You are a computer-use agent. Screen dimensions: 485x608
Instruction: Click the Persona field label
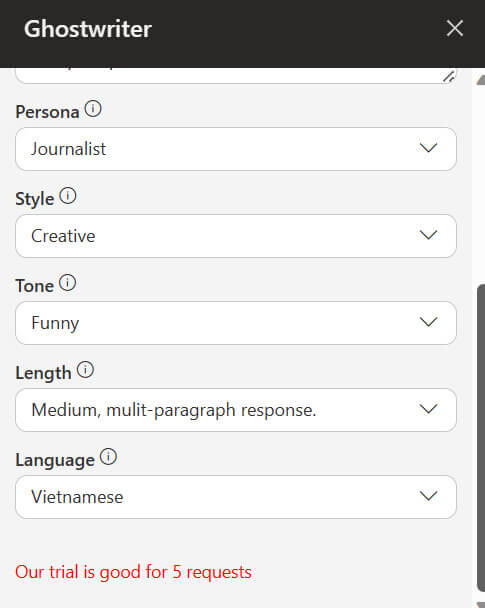point(47,112)
